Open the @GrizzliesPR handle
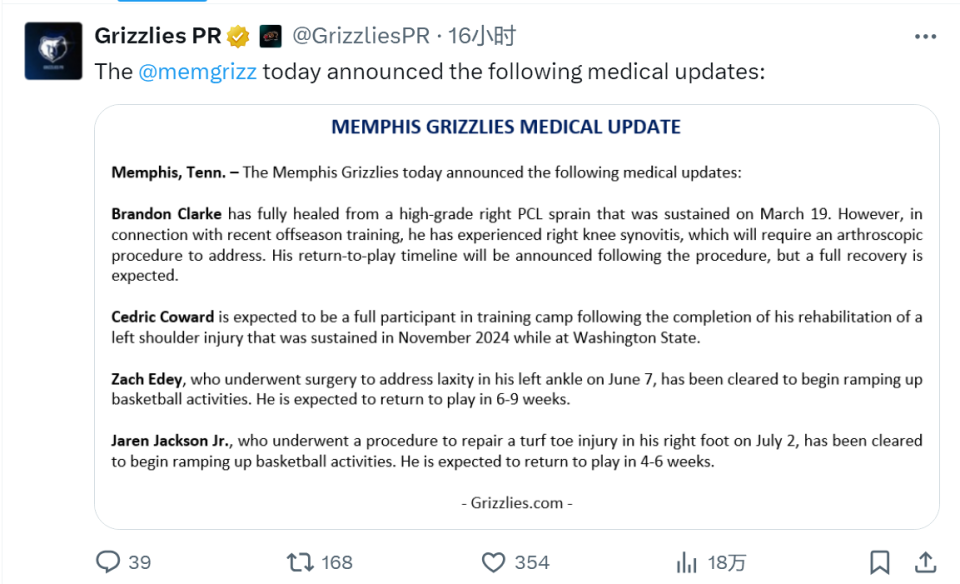The width and height of the screenshot is (960, 584). click(x=361, y=36)
